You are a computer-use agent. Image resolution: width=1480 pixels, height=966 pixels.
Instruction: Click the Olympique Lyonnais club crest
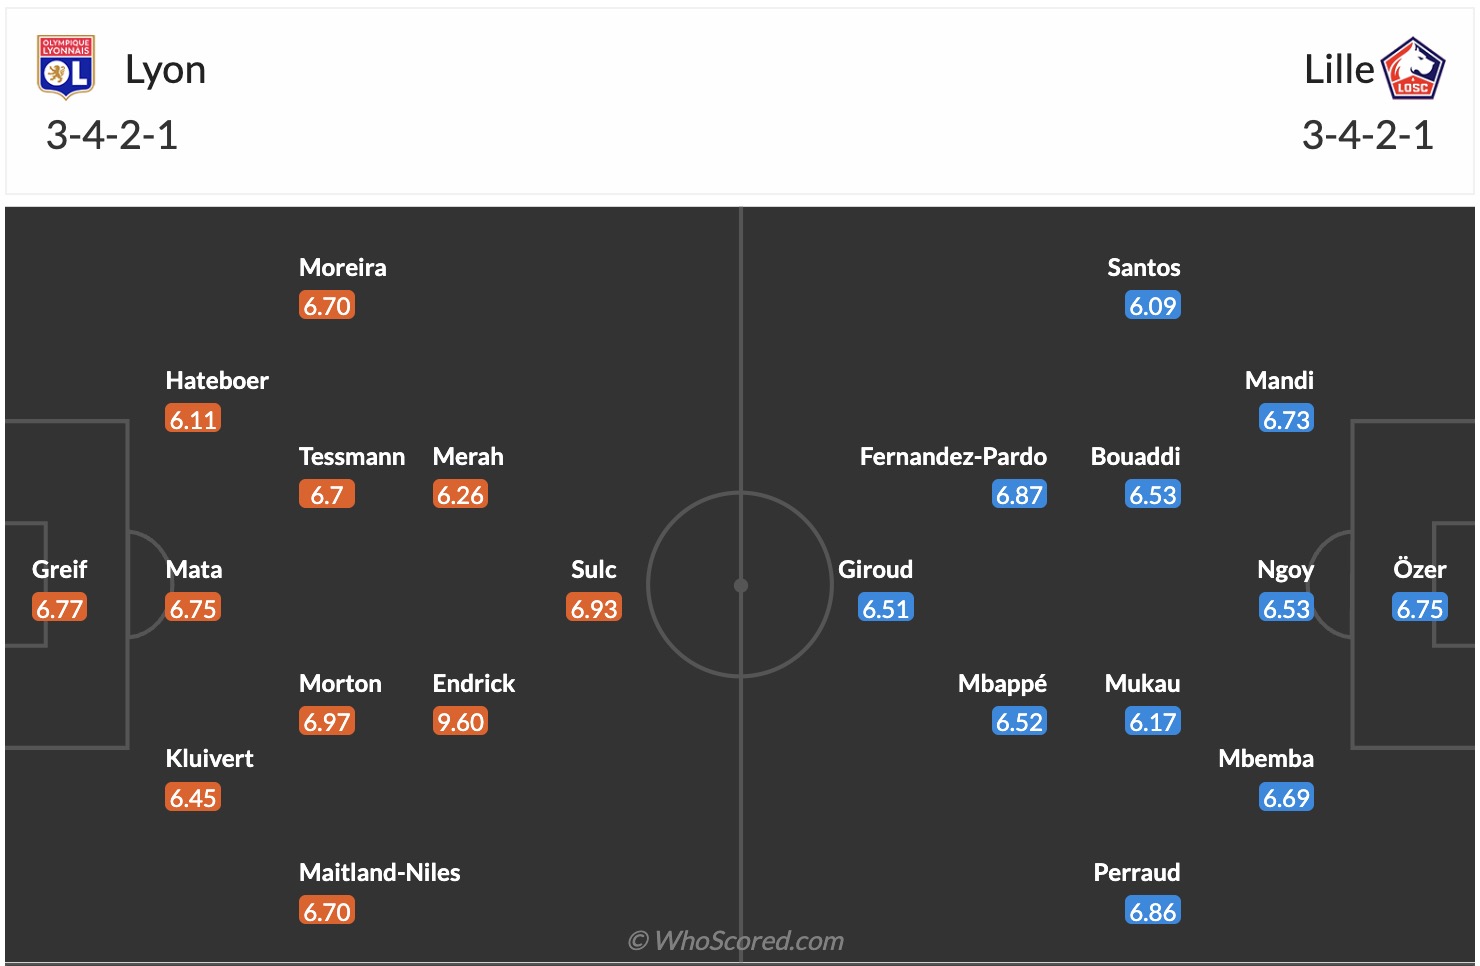[x=66, y=68]
